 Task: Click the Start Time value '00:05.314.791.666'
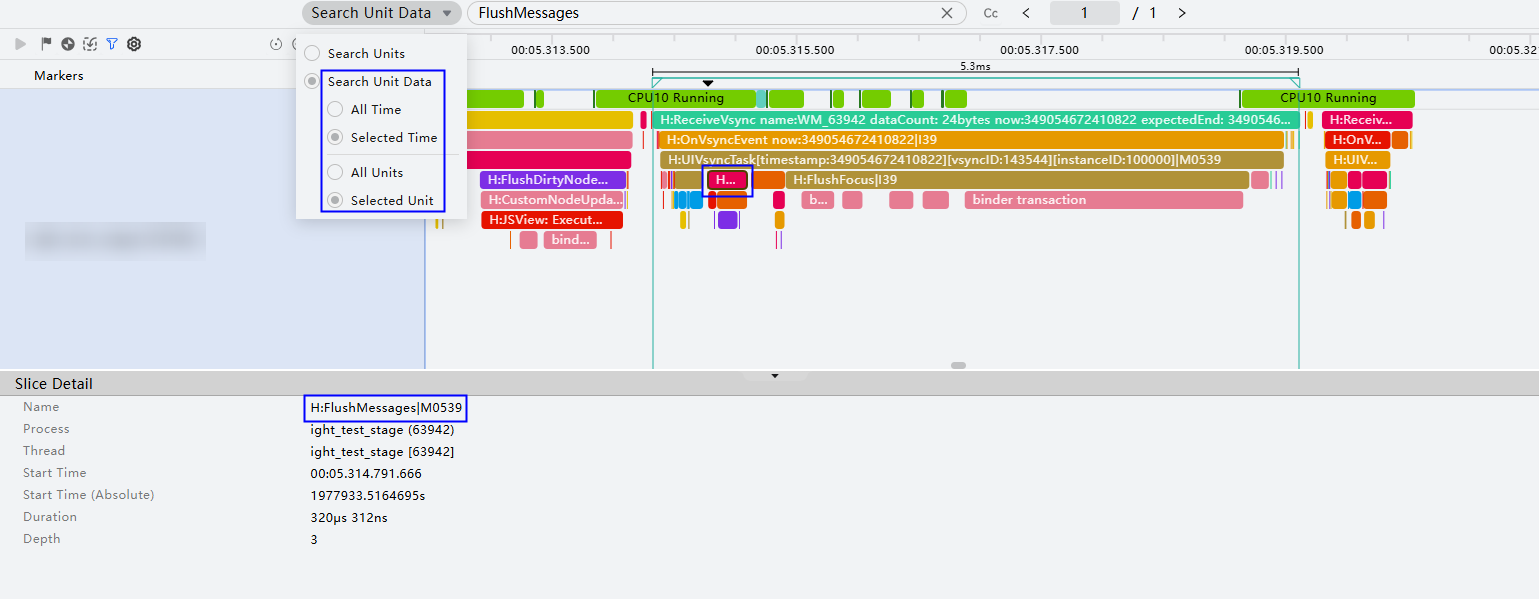pyautogui.click(x=366, y=474)
